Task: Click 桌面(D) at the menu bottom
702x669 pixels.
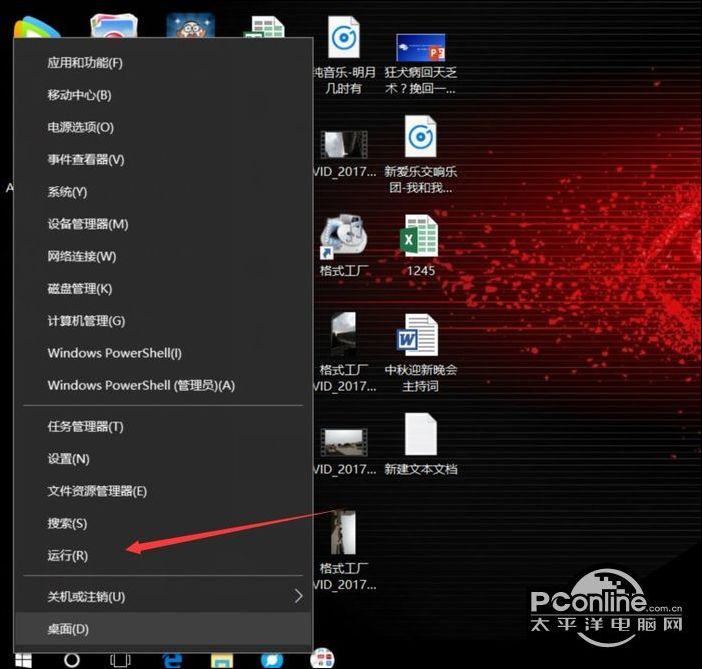Action: [x=68, y=629]
